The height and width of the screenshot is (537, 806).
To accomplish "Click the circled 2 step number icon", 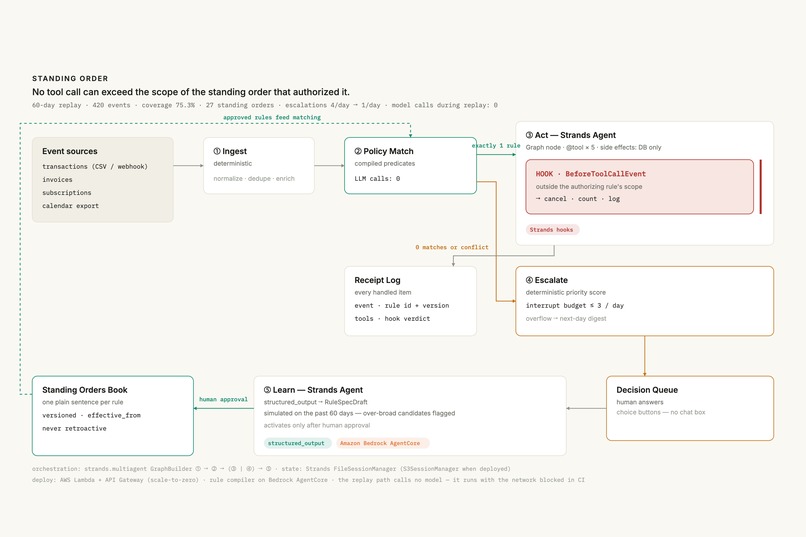I will pyautogui.click(x=358, y=151).
